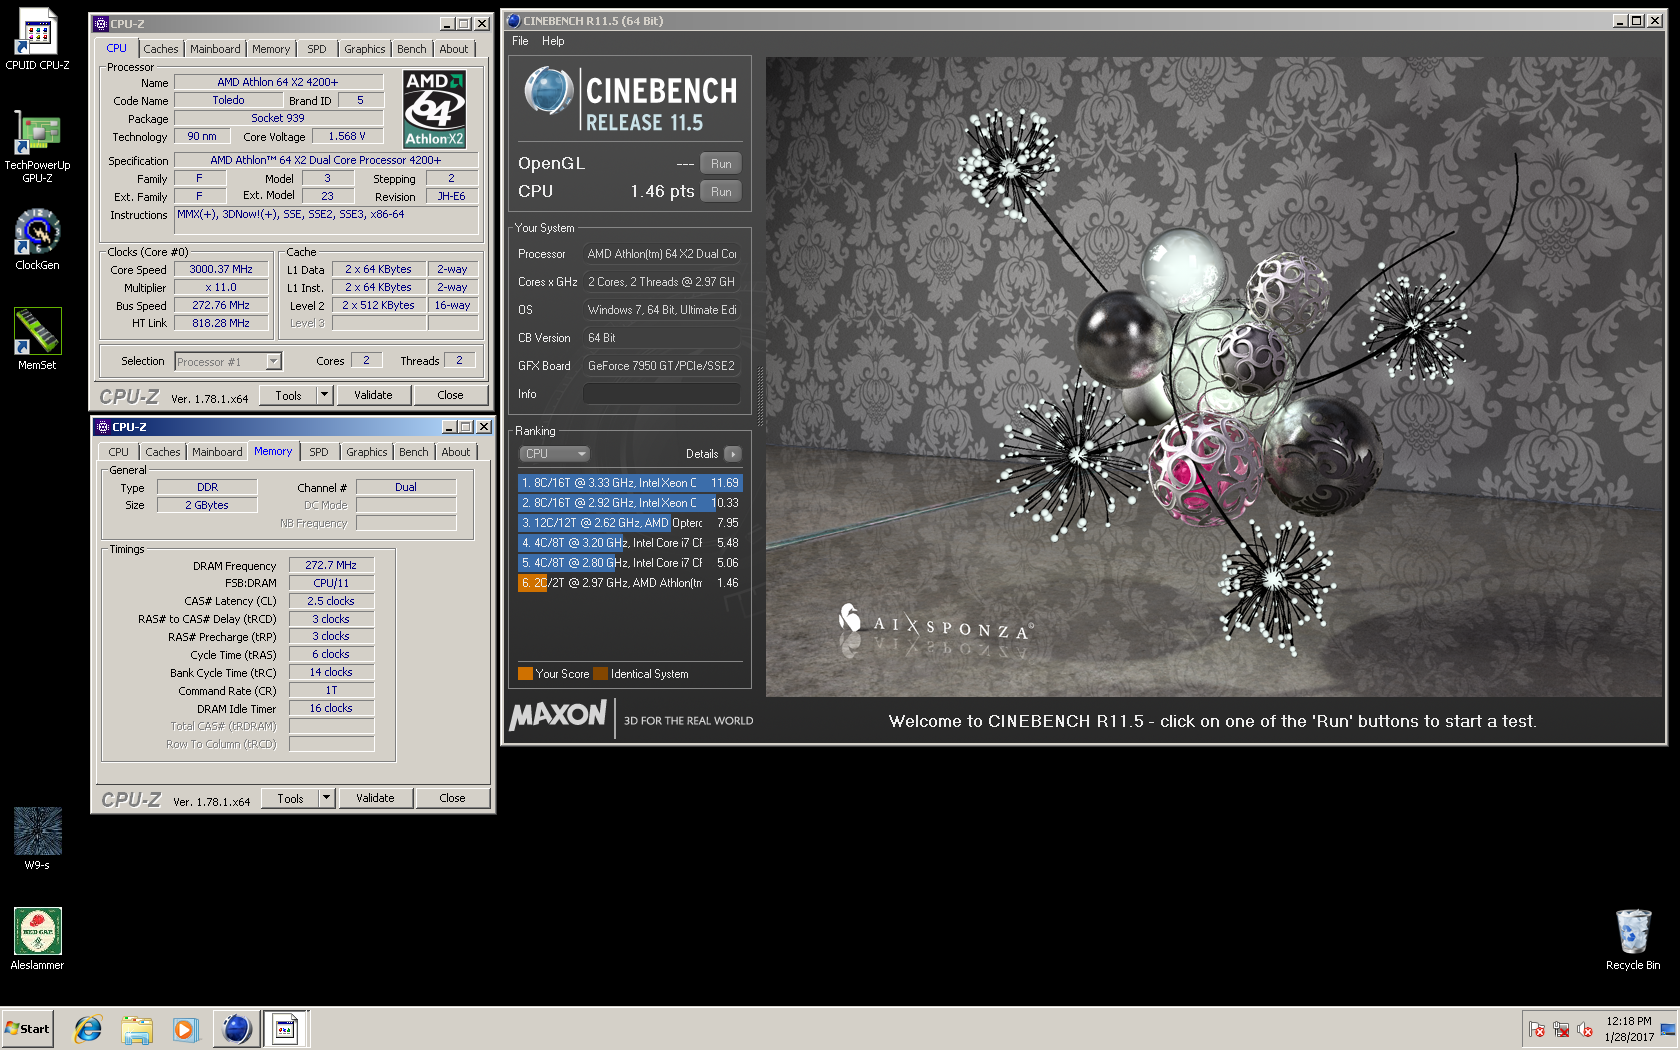
Task: Click Tools button in bottom CPU-Z window
Action: 291,798
